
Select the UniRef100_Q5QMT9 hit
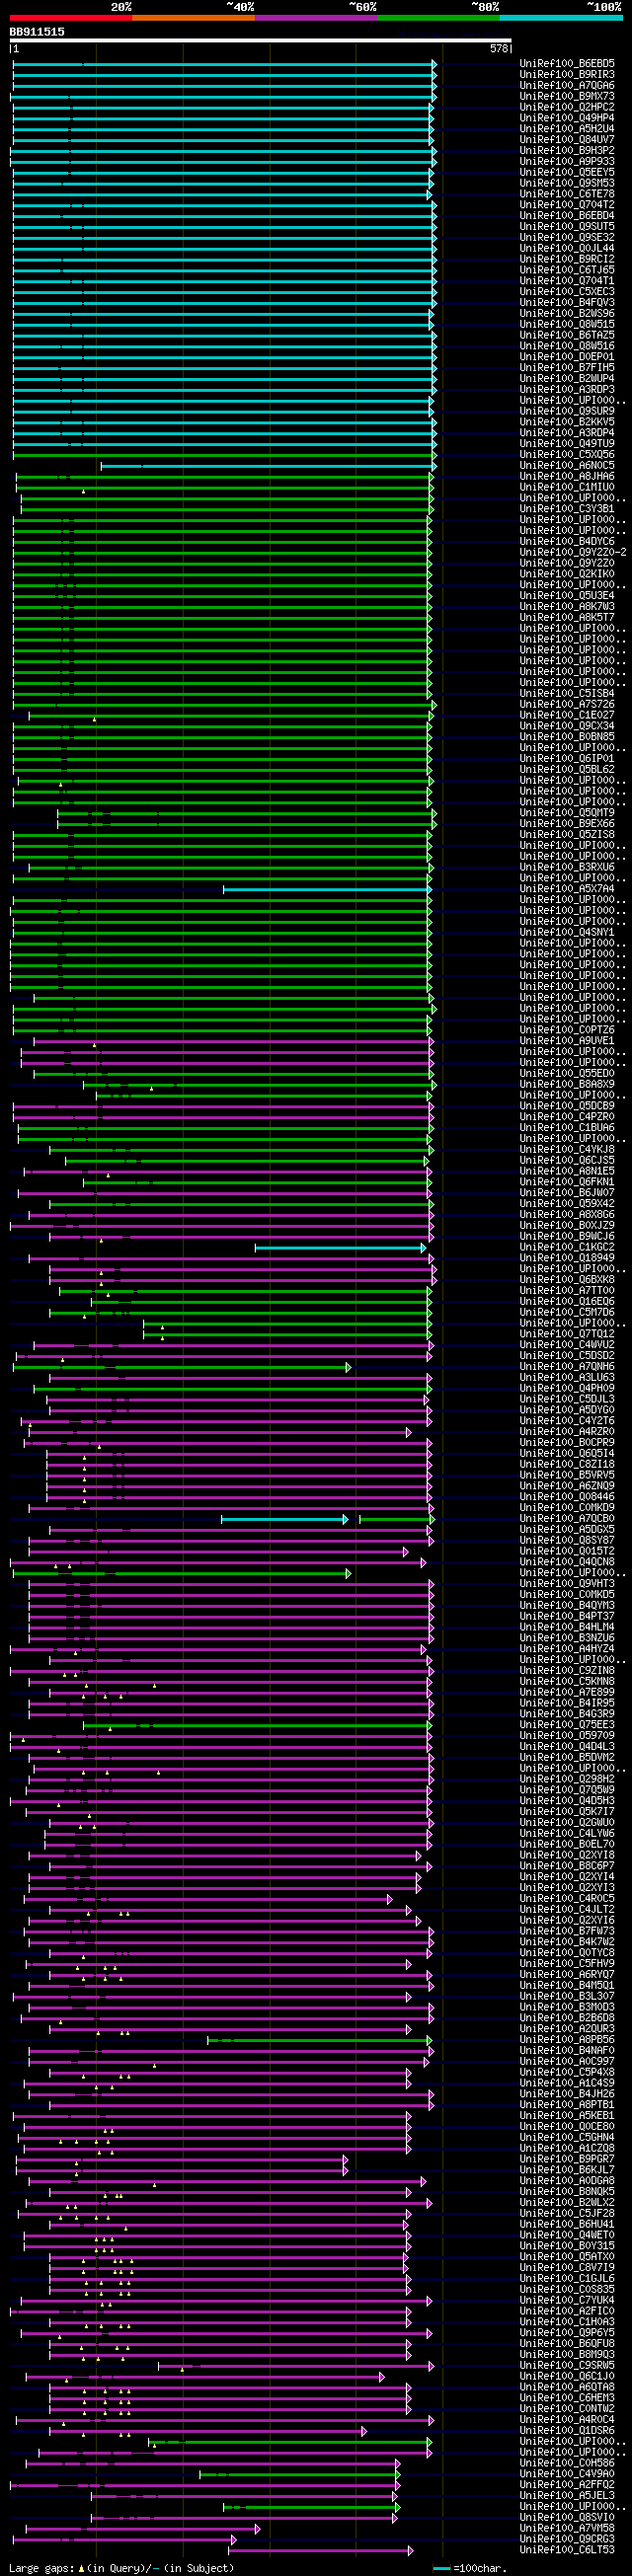click(567, 813)
